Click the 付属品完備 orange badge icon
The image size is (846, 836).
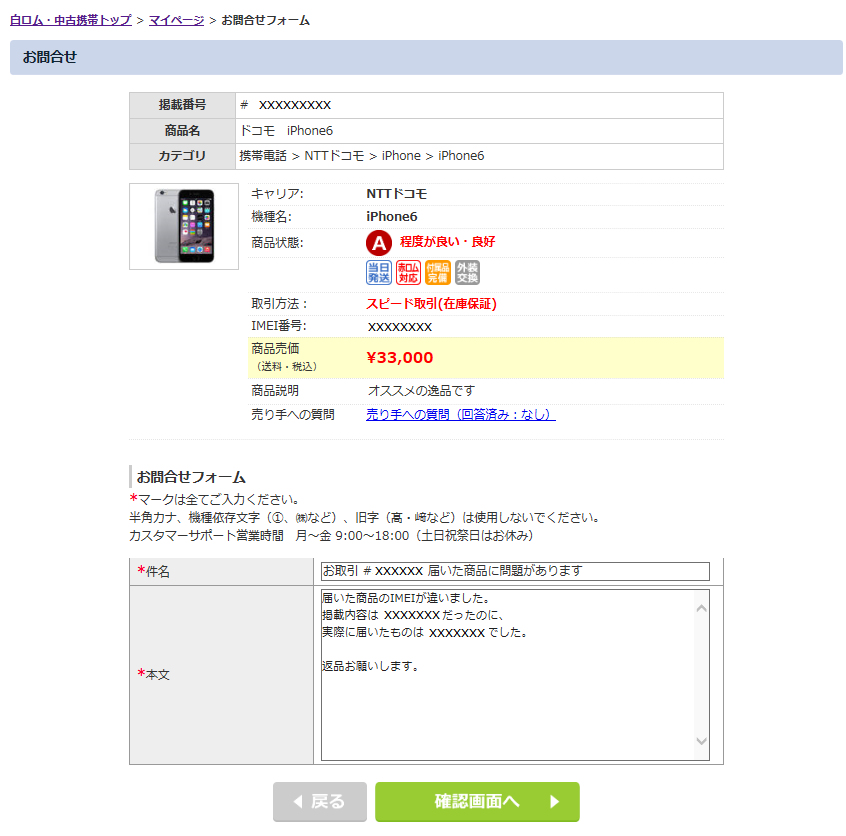click(x=438, y=273)
